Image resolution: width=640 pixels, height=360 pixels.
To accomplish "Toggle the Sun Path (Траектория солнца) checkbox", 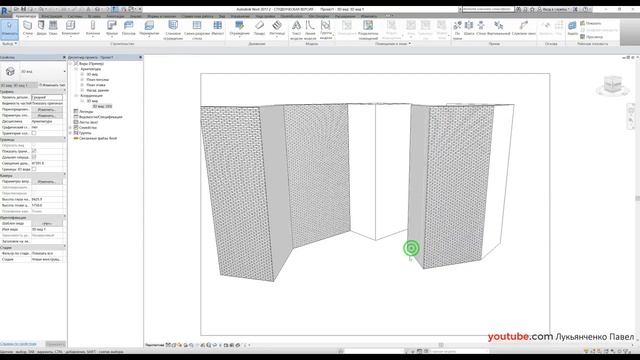I will pyautogui.click(x=34, y=133).
